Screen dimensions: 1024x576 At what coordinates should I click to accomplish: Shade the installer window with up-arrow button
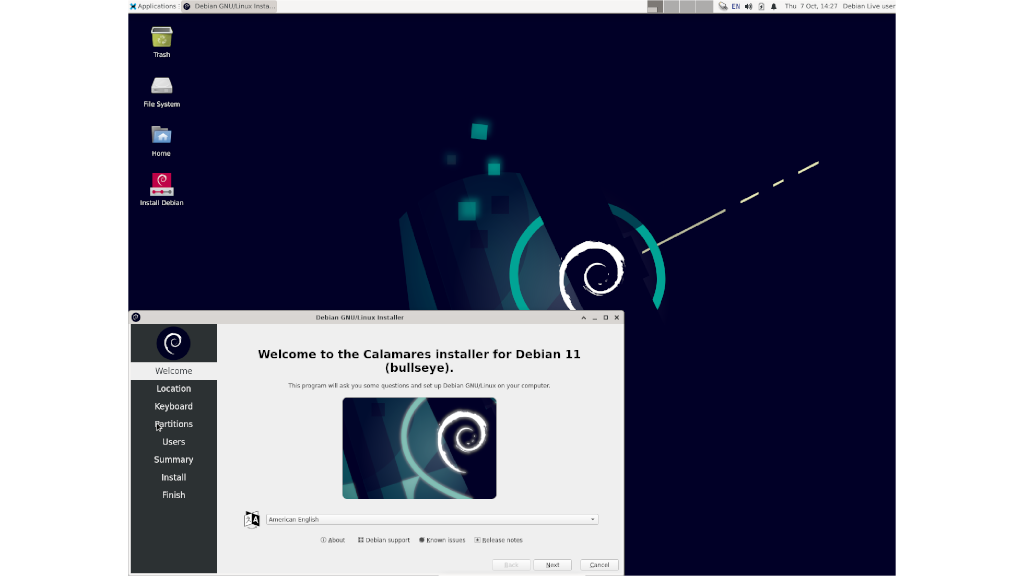(584, 317)
